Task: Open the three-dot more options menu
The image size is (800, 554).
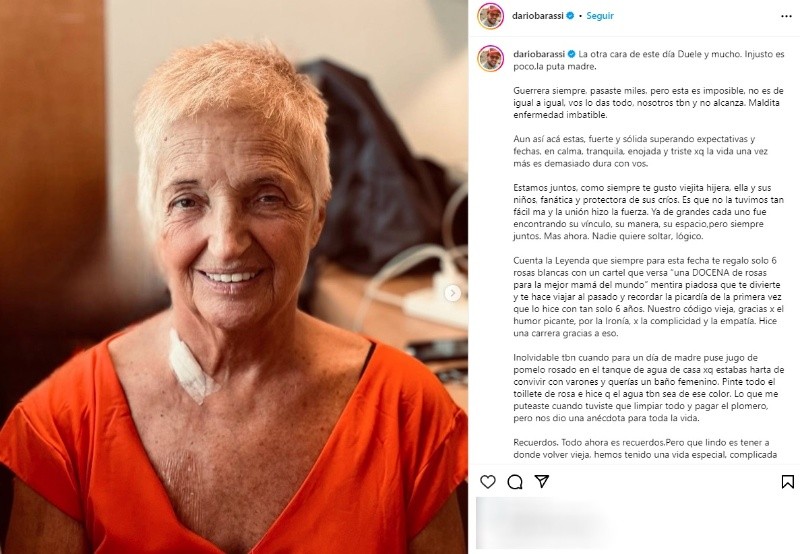Action: [x=786, y=16]
